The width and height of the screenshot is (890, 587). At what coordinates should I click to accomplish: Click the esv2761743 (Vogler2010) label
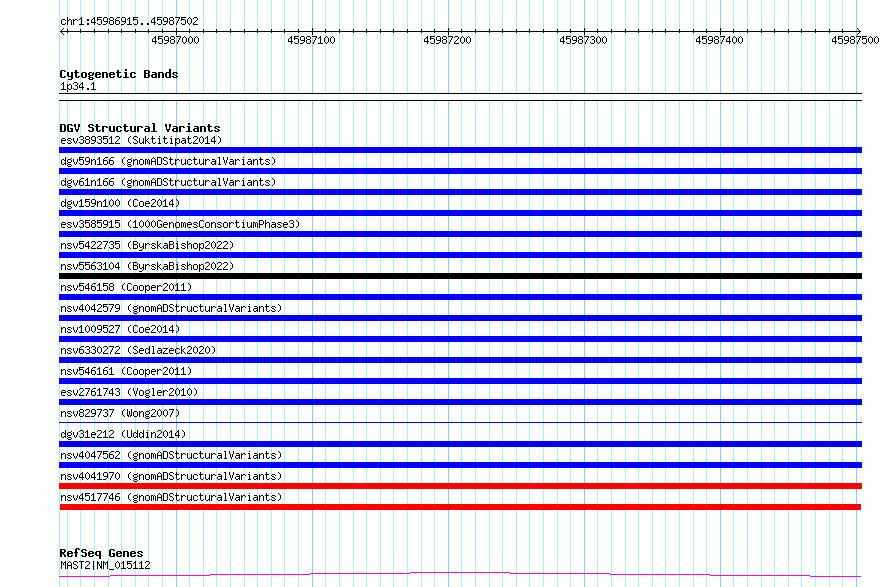129,392
